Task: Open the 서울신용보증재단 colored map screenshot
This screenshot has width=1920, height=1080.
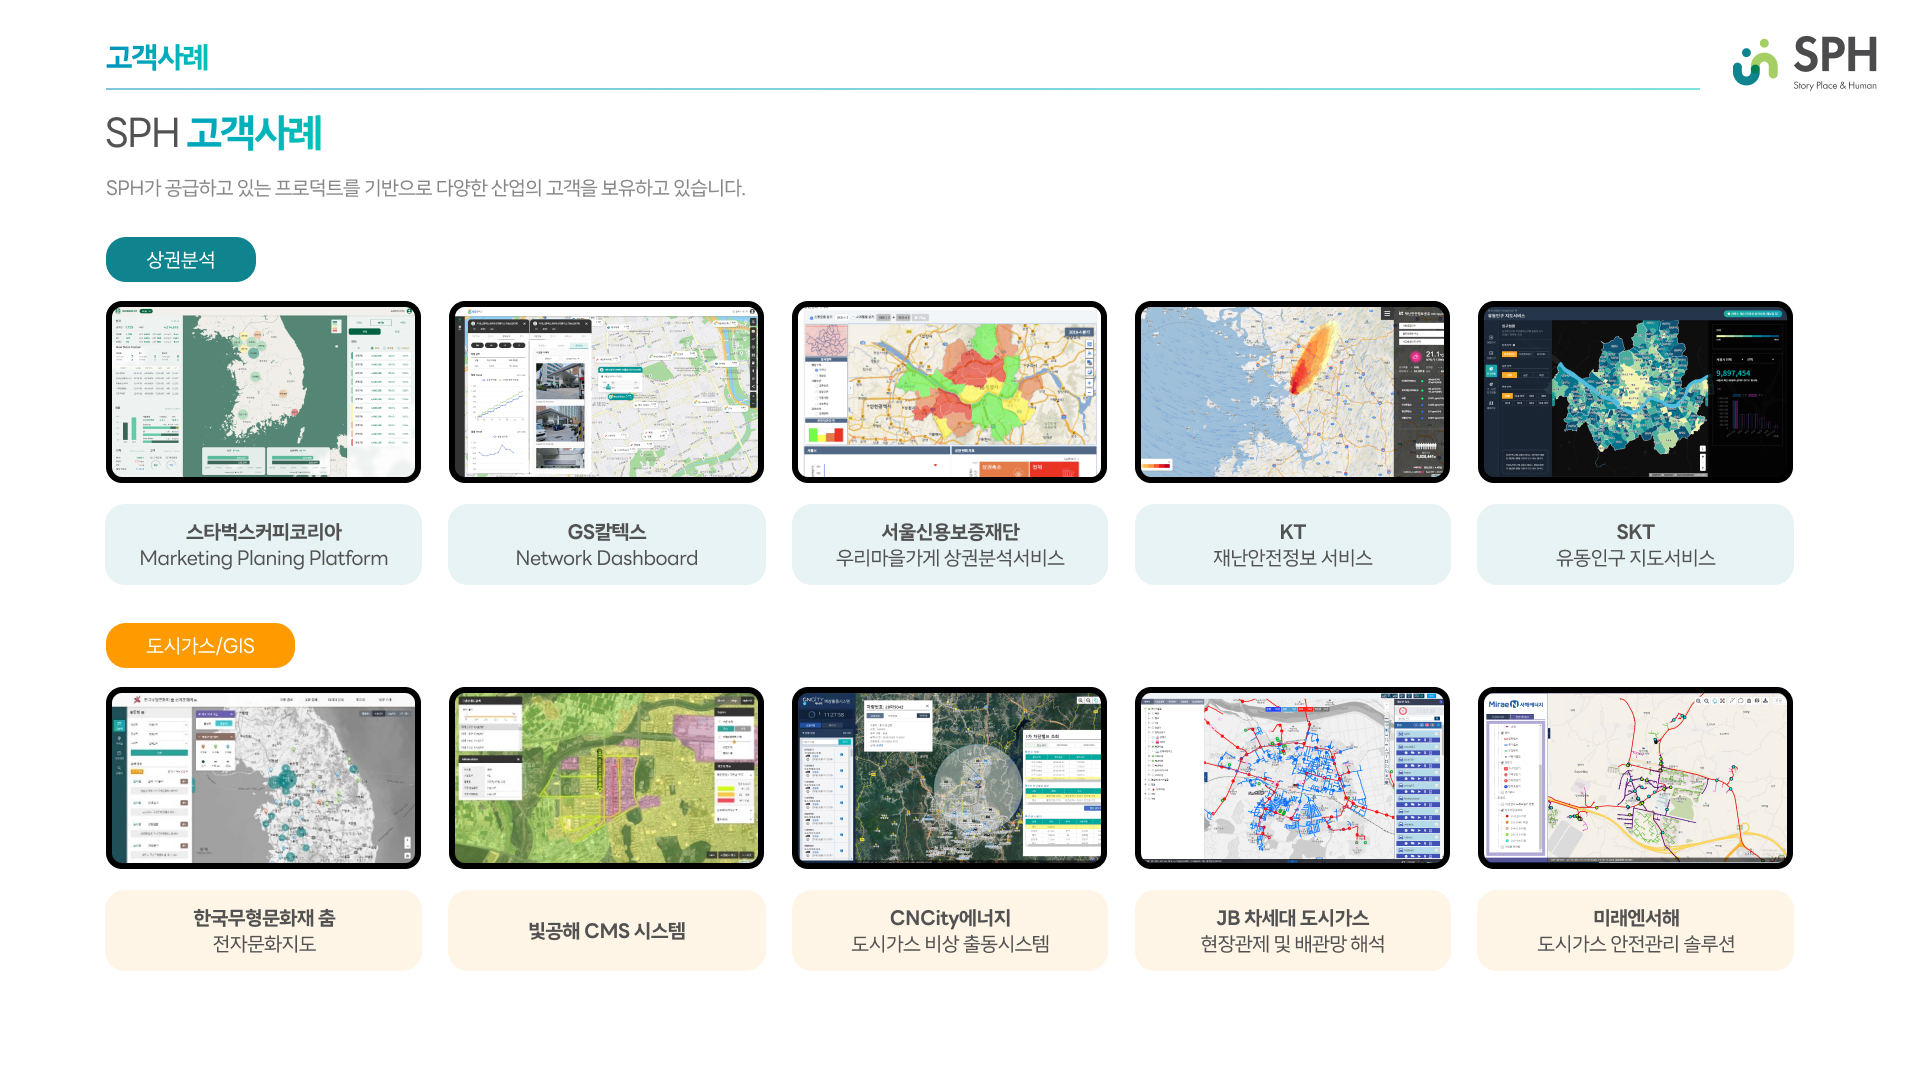Action: click(x=949, y=392)
